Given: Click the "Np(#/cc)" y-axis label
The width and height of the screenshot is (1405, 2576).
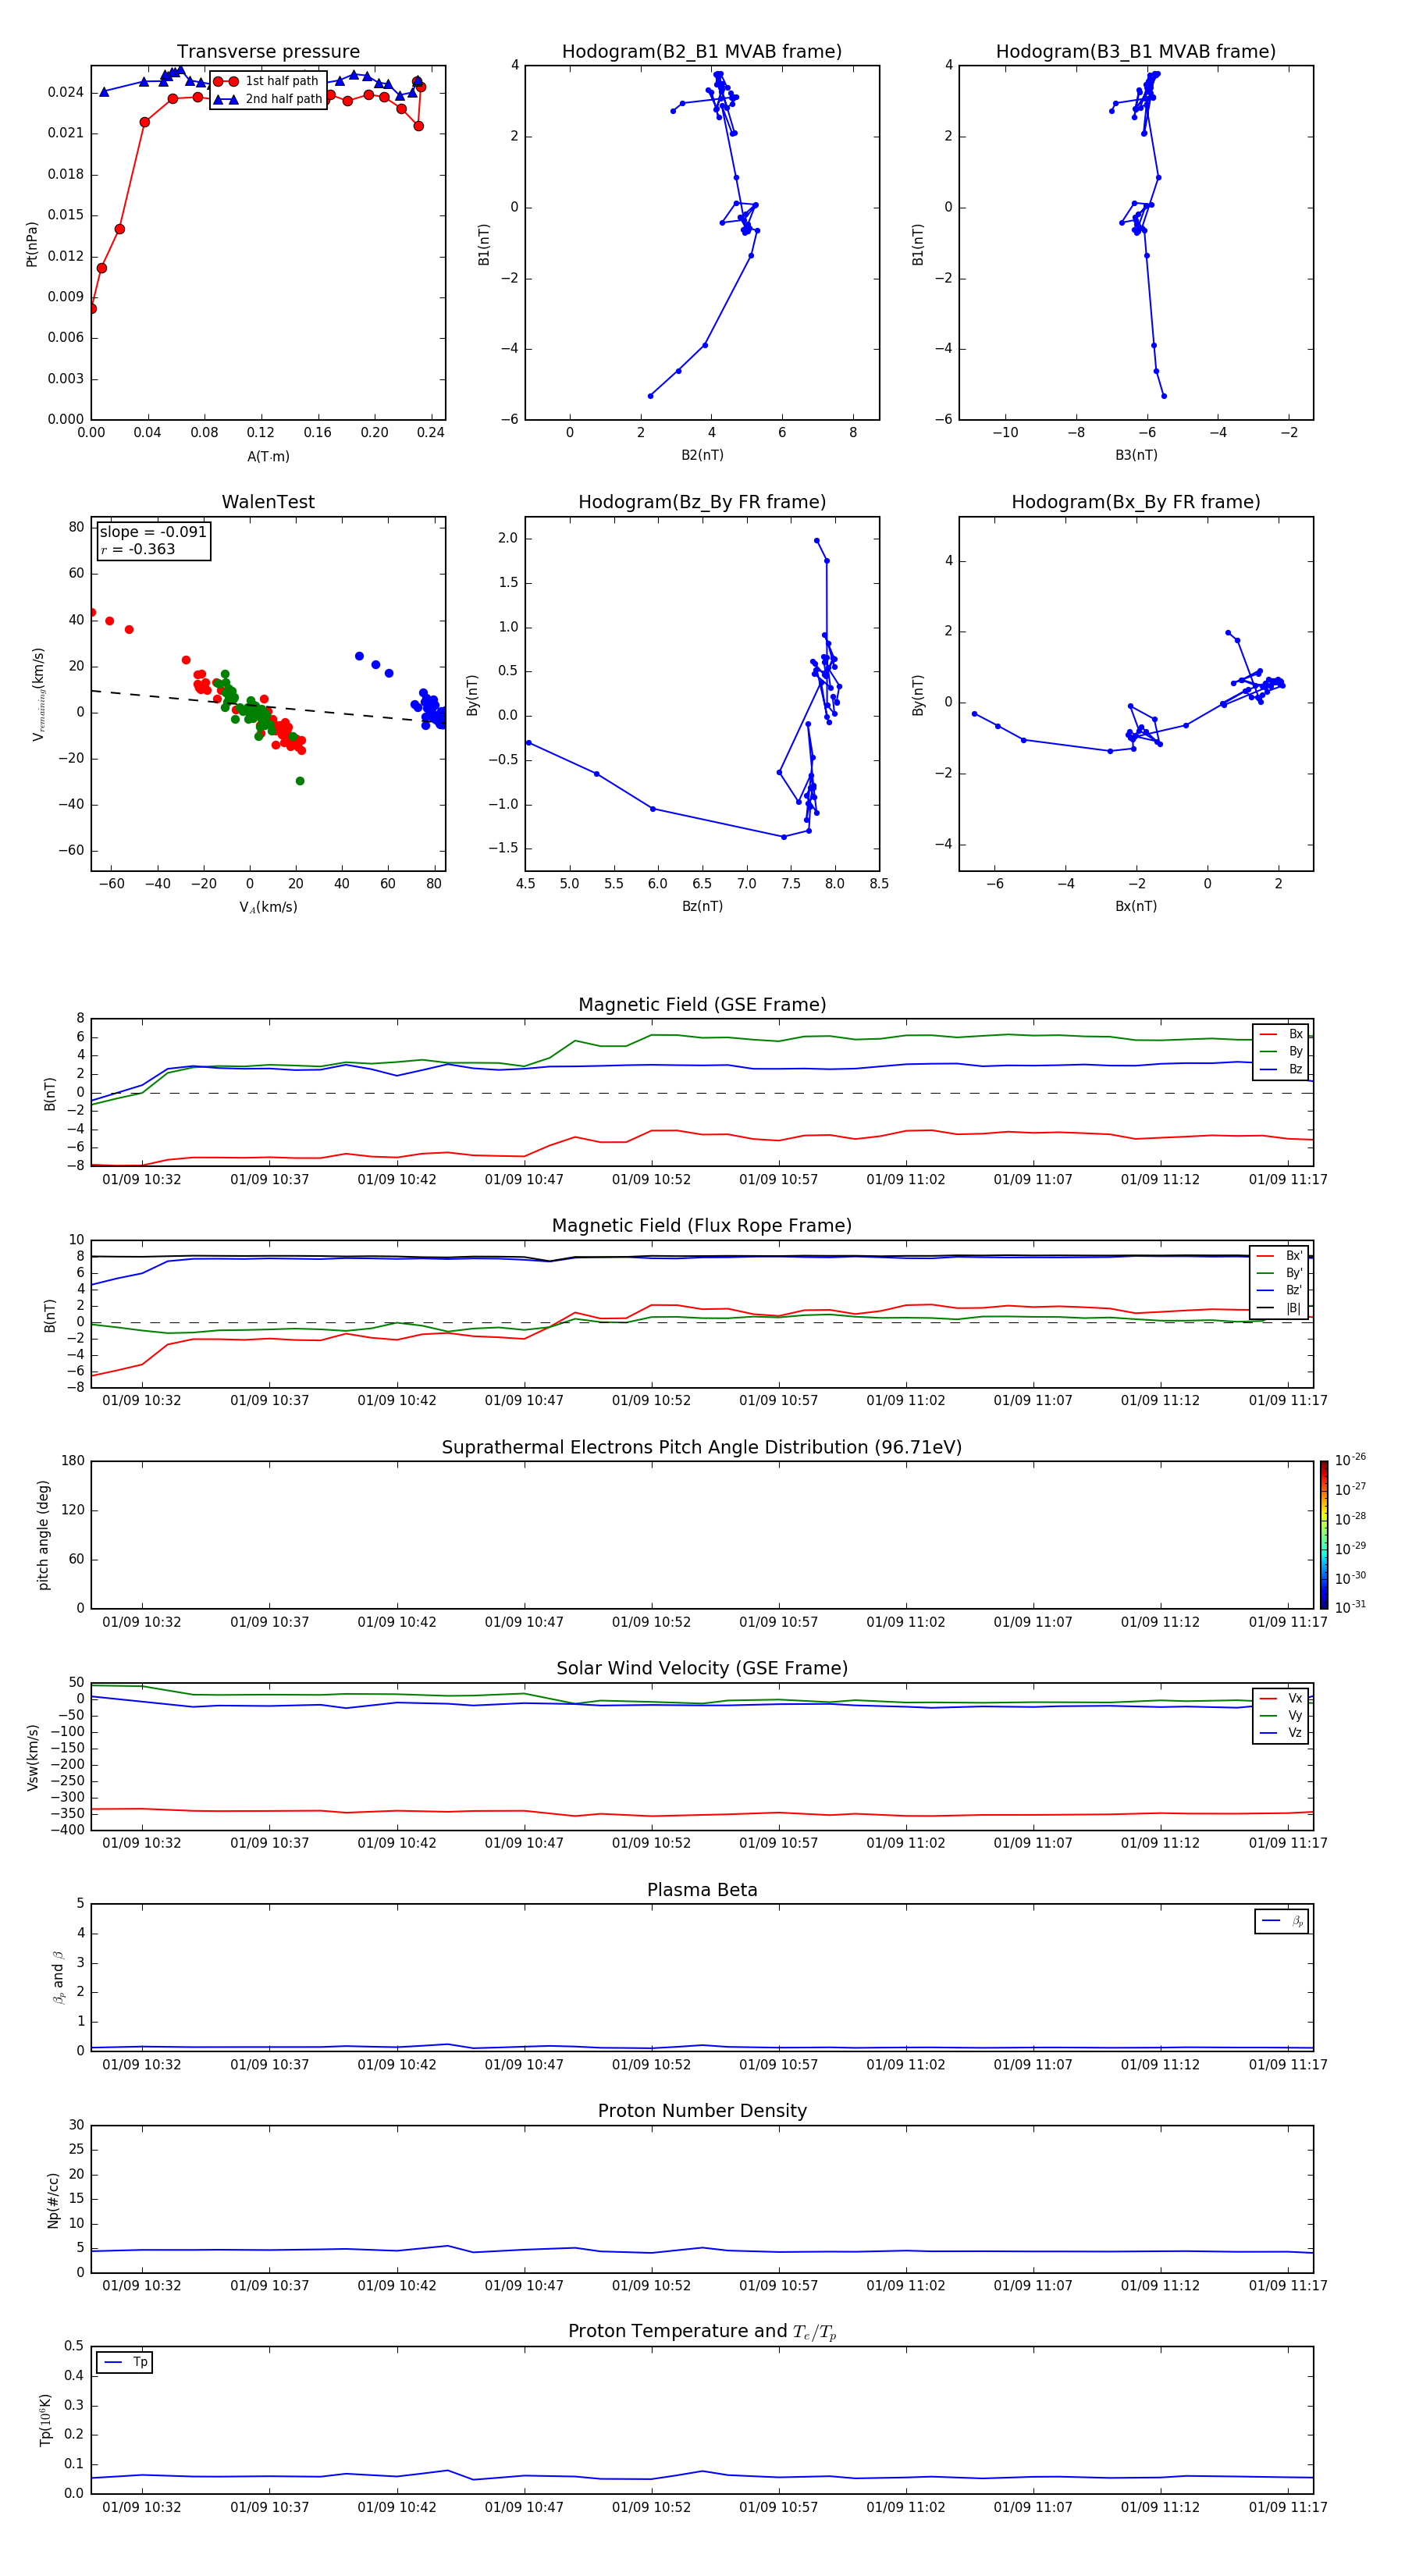Looking at the screenshot, I should pos(53,2199).
